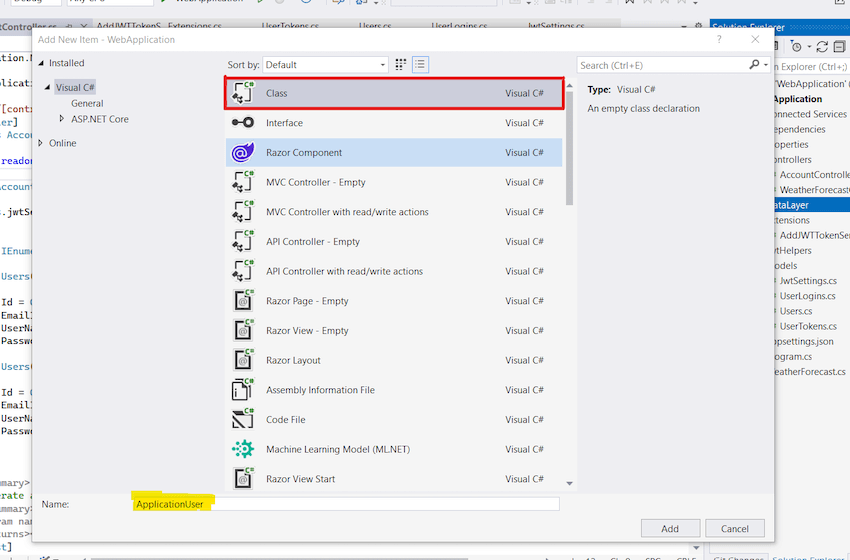Select the Installed category label
The height and width of the screenshot is (560, 850).
pos(67,63)
